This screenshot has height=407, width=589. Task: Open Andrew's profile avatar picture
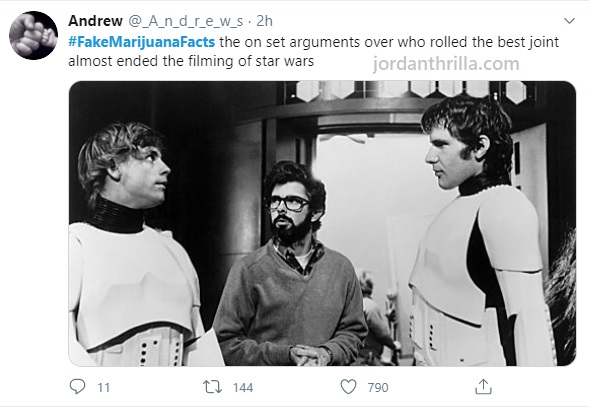point(33,35)
